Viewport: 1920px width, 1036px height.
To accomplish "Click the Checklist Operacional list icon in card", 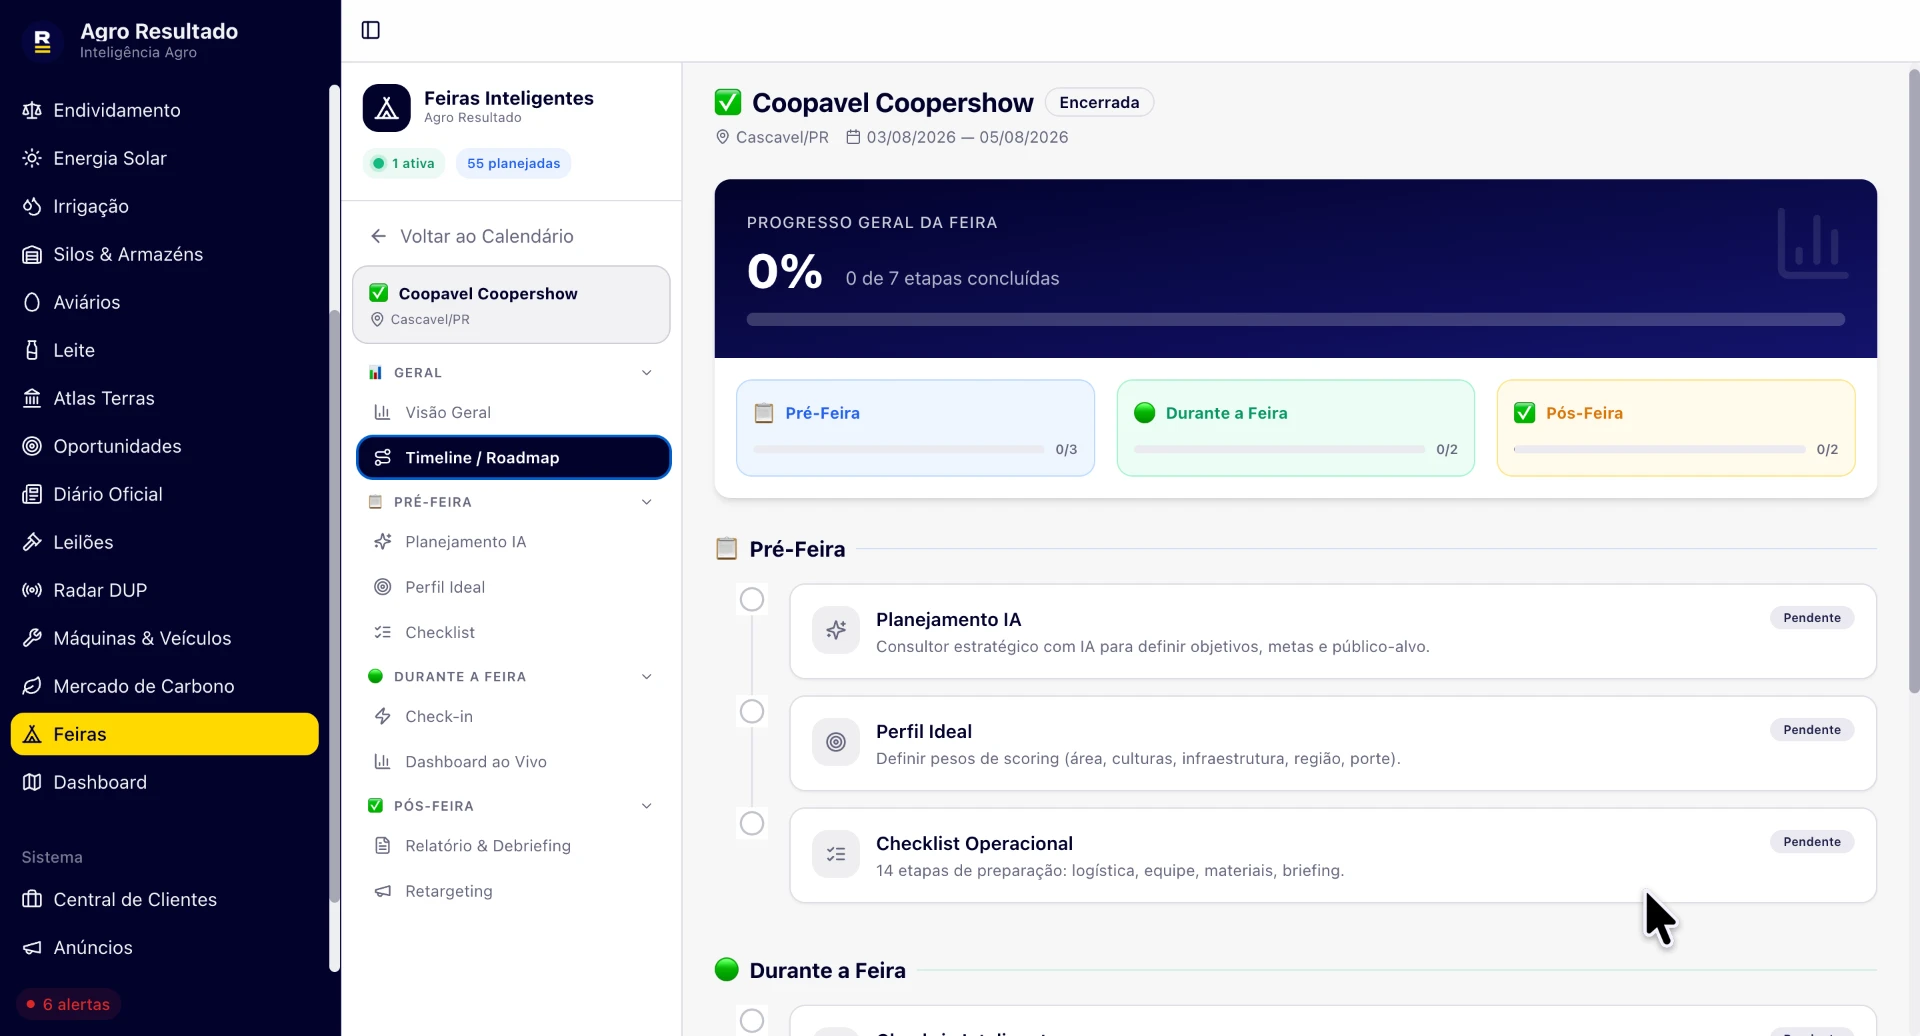I will coord(836,854).
